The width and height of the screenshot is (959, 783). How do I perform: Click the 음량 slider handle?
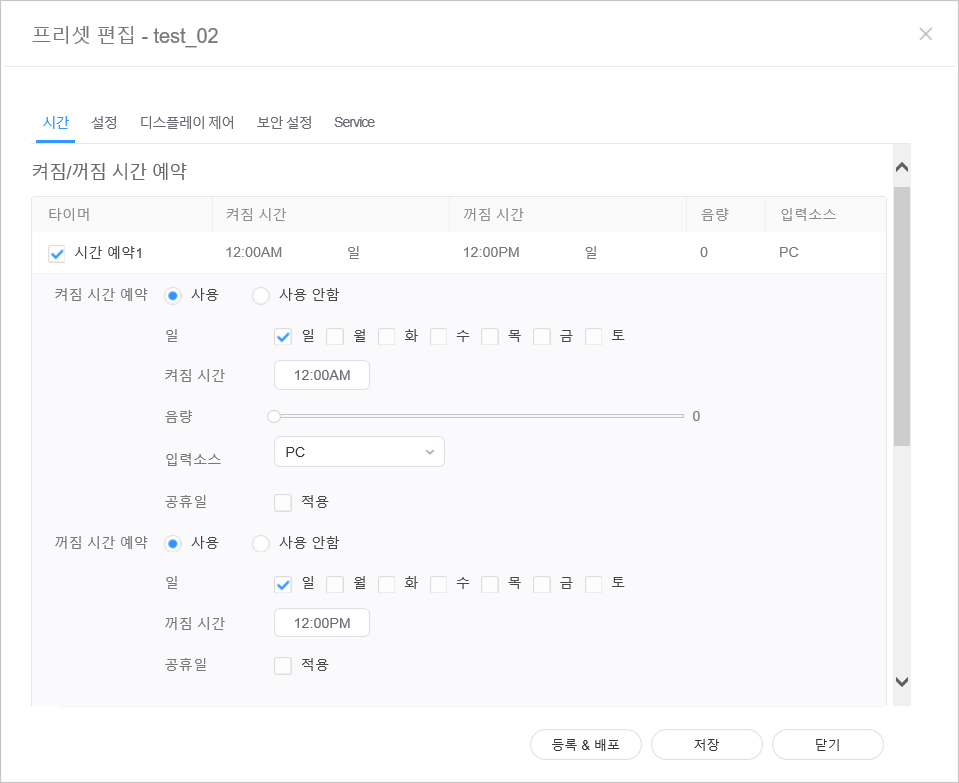(274, 416)
